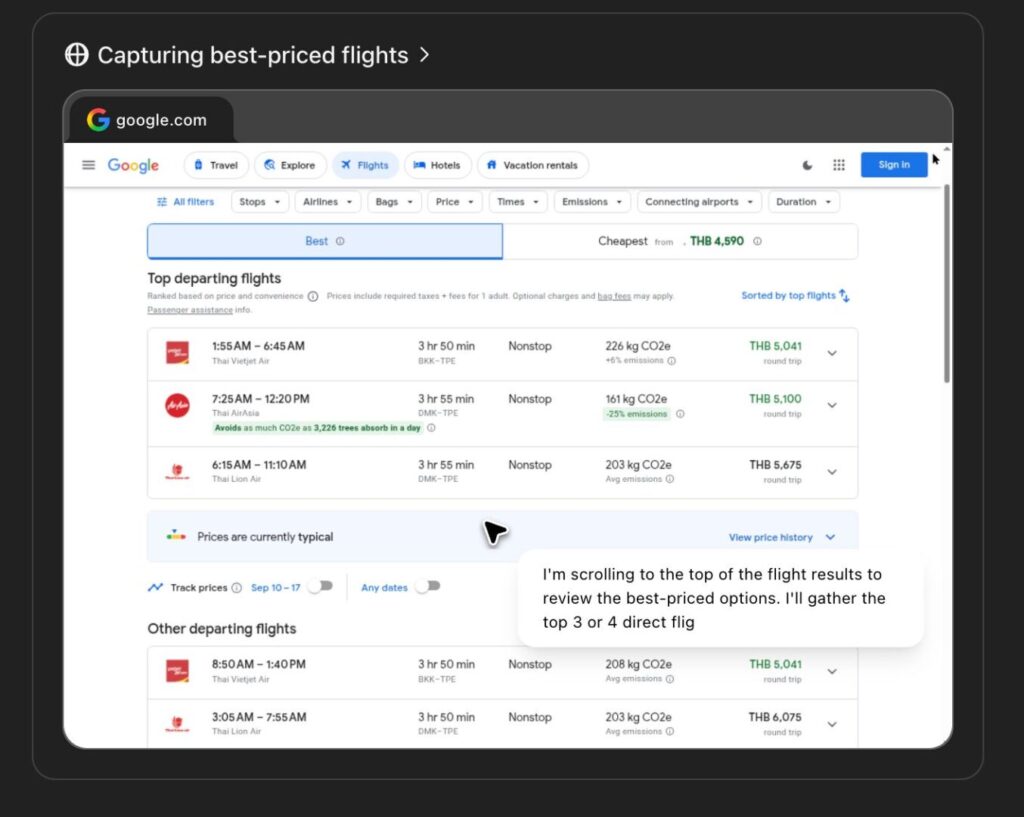Viewport: 1024px width, 817px height.
Task: Click the View price history link
Action: coord(771,537)
